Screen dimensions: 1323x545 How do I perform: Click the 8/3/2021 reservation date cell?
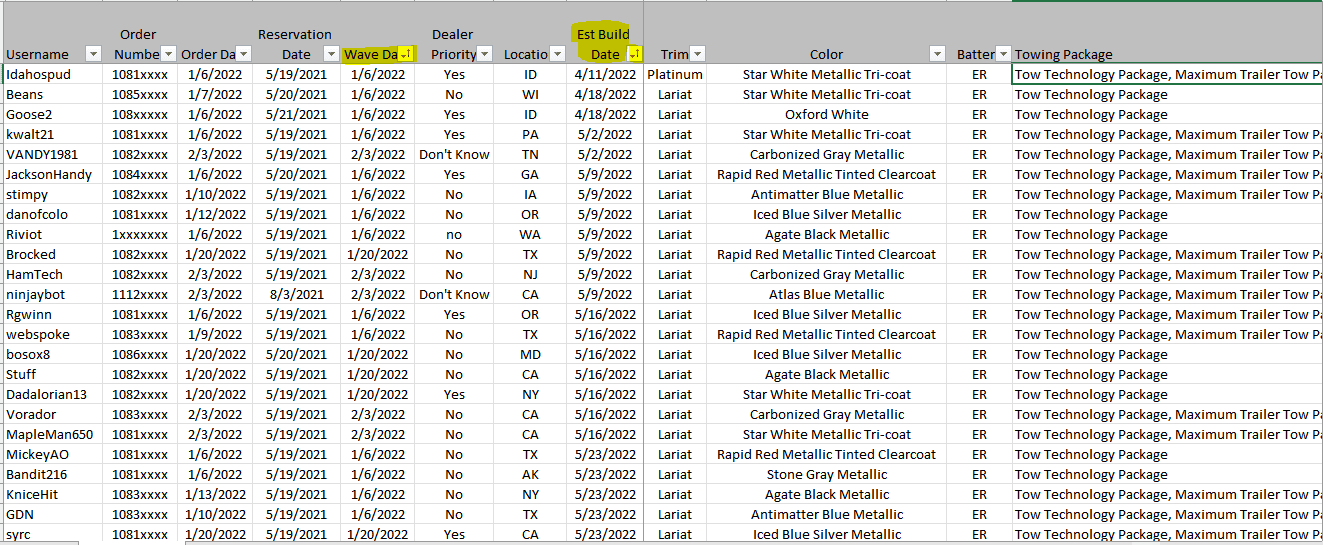click(296, 294)
